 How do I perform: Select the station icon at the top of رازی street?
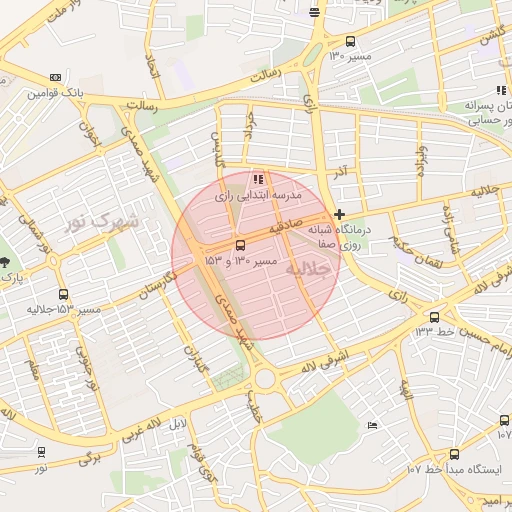click(x=314, y=13)
